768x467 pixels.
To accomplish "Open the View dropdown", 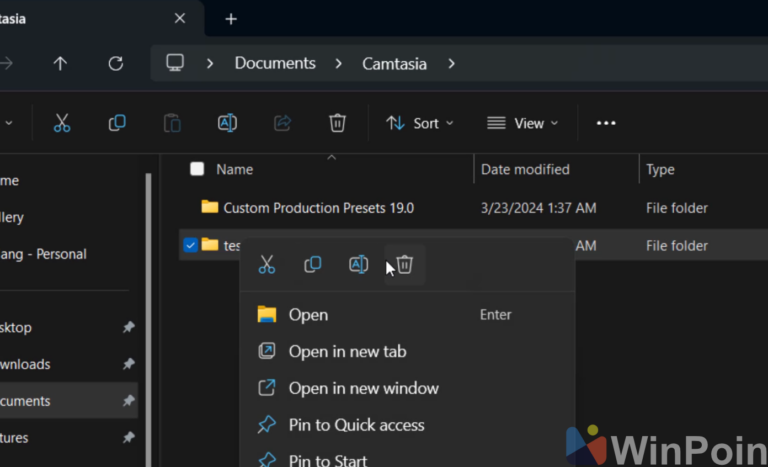I will [x=522, y=123].
